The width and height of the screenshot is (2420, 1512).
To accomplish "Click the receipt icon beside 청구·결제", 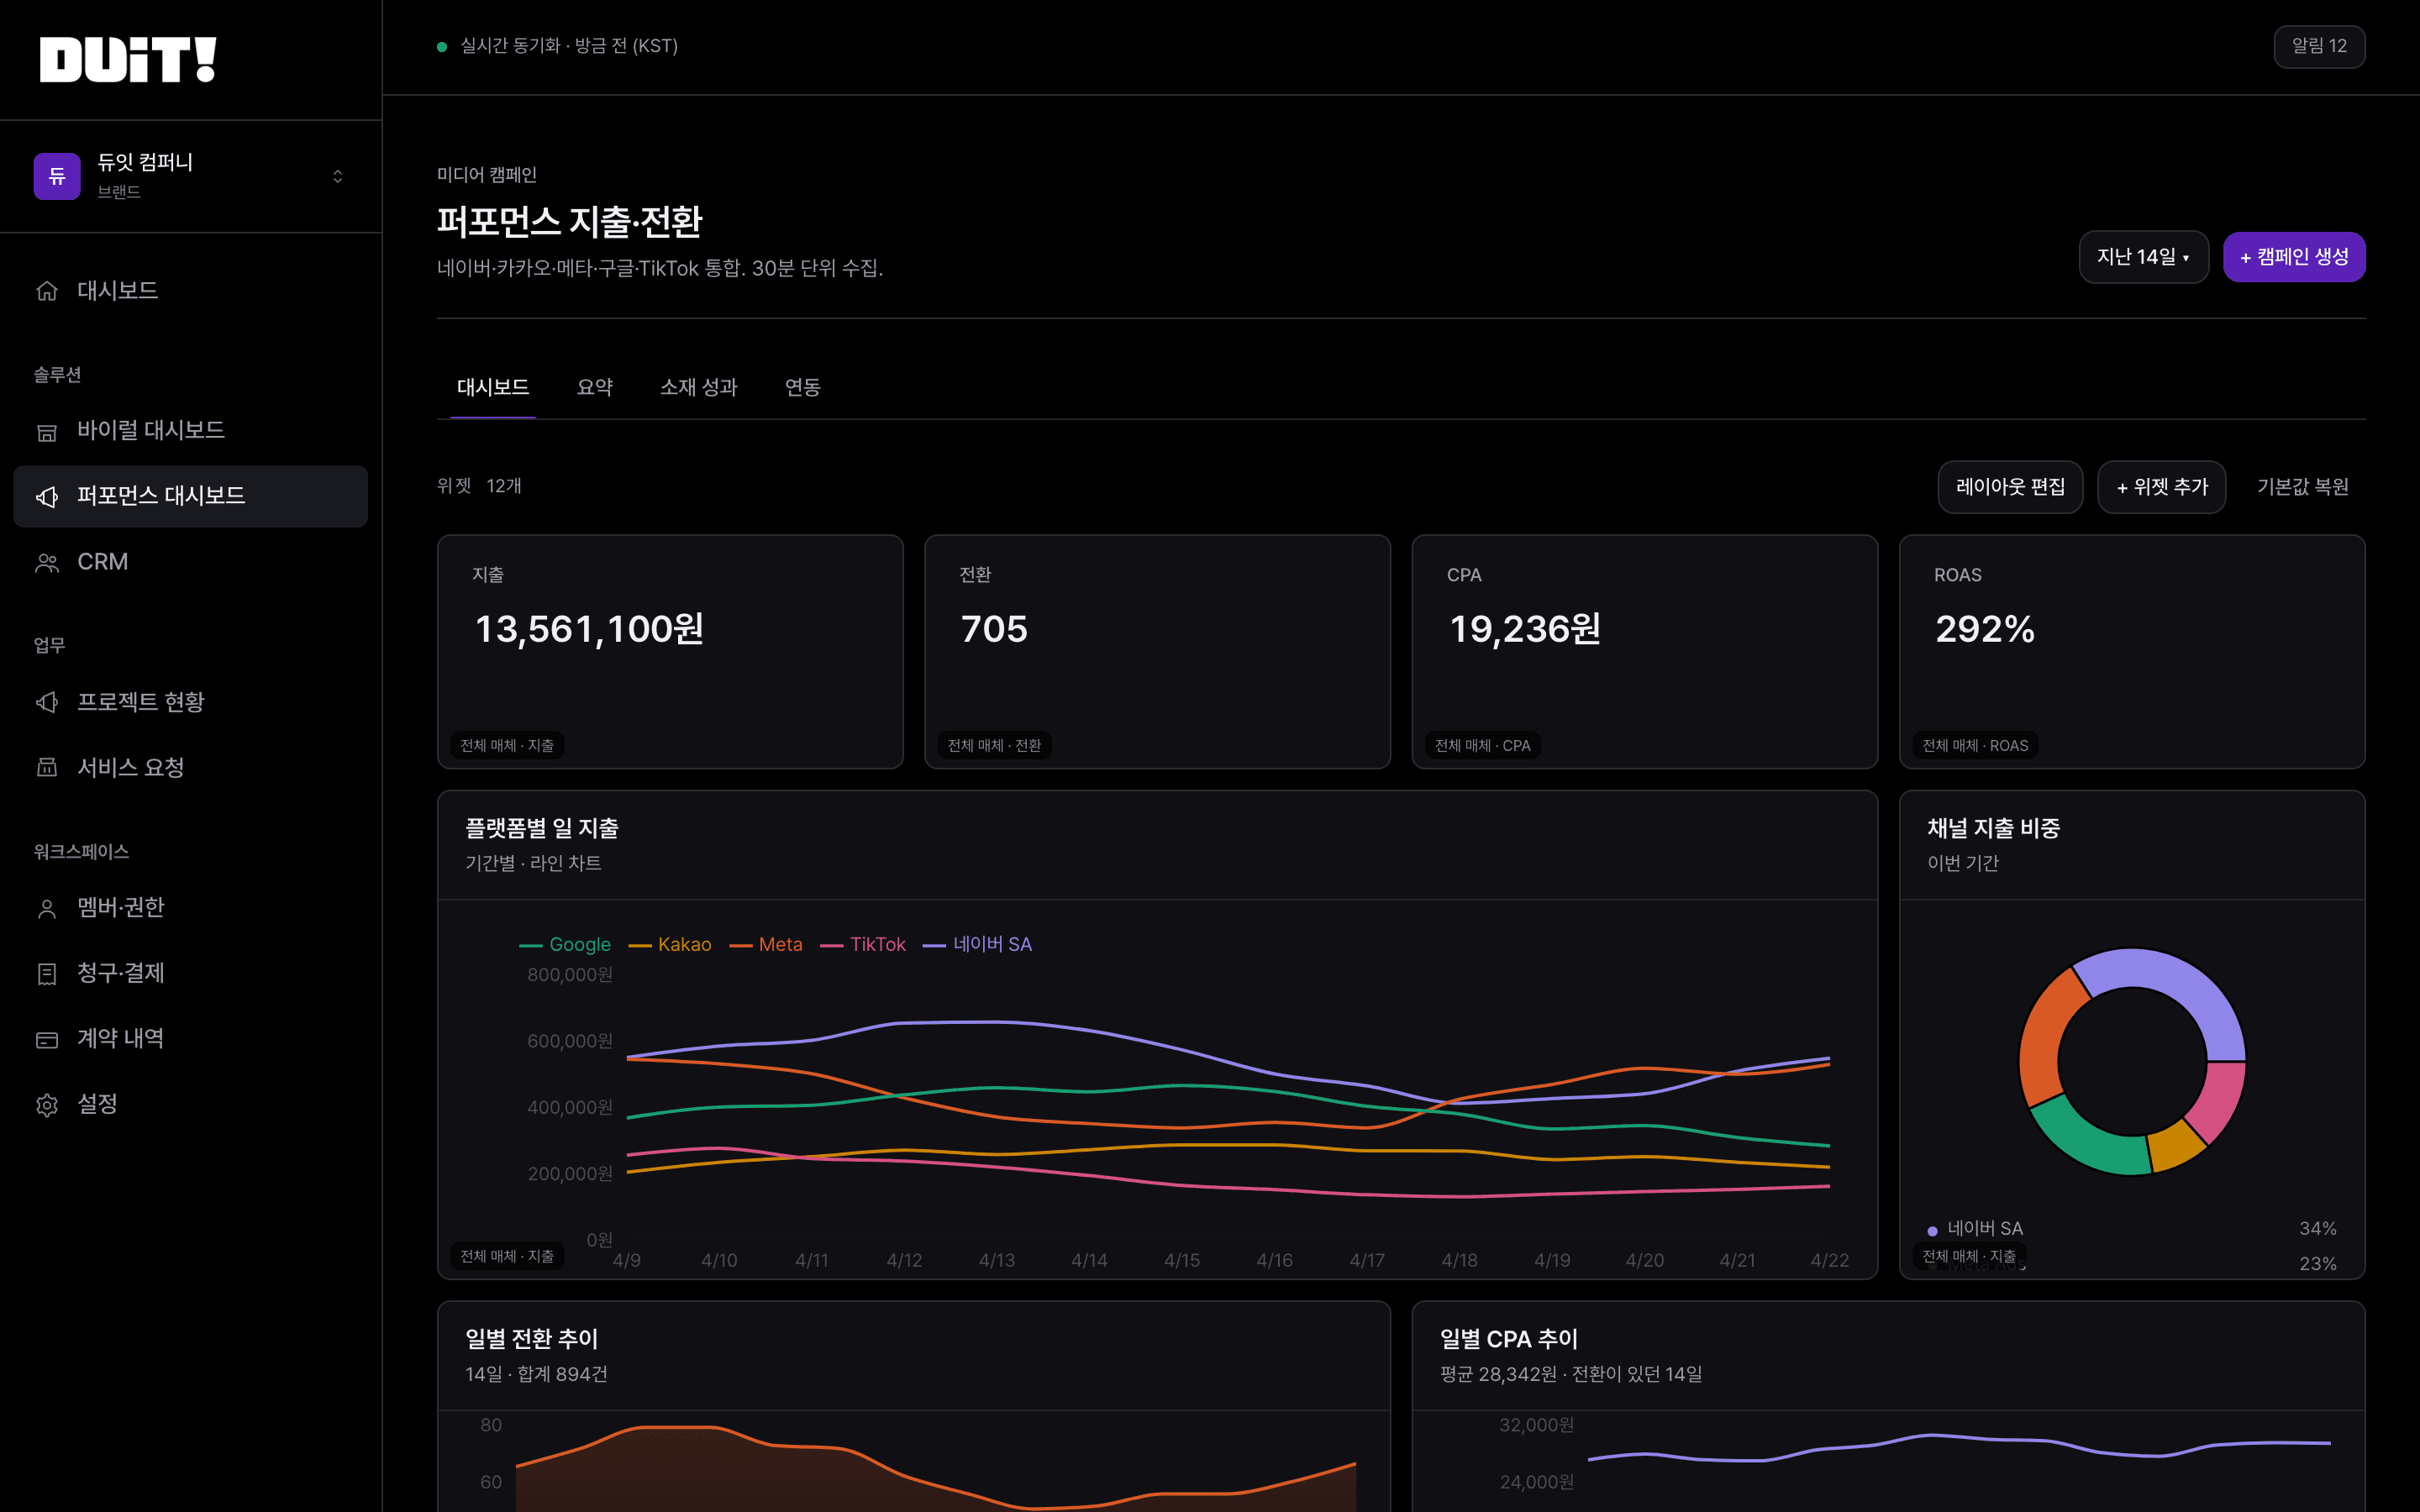I will point(47,973).
